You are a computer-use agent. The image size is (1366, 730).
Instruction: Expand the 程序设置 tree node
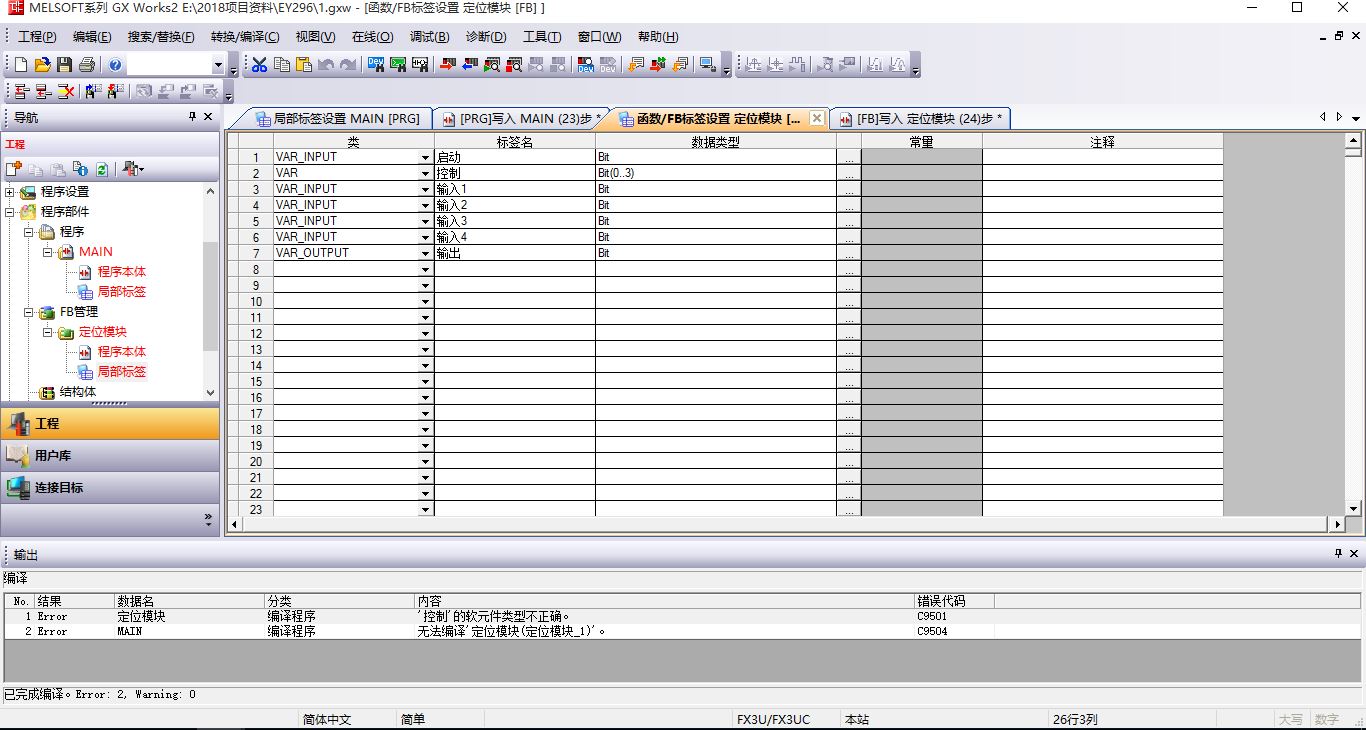click(11, 192)
